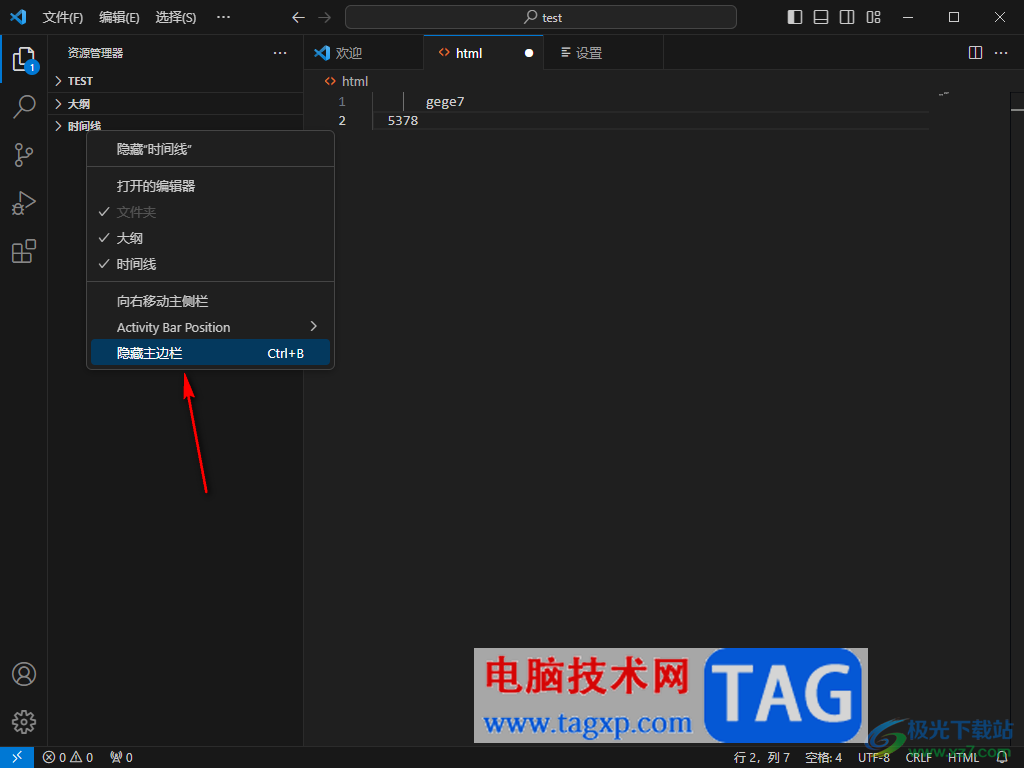Change encoding via UTF-8
Image resolution: width=1024 pixels, height=768 pixels.
[x=874, y=757]
